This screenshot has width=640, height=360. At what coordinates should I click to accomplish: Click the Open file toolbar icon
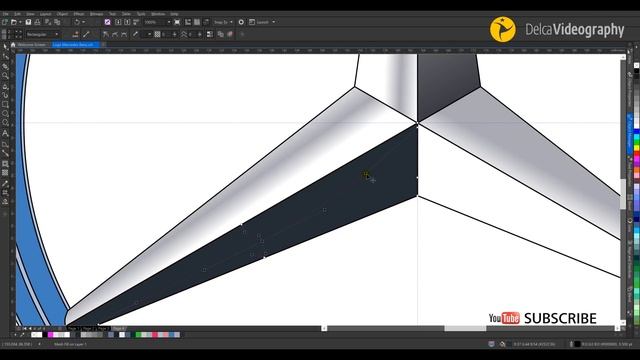[14, 22]
